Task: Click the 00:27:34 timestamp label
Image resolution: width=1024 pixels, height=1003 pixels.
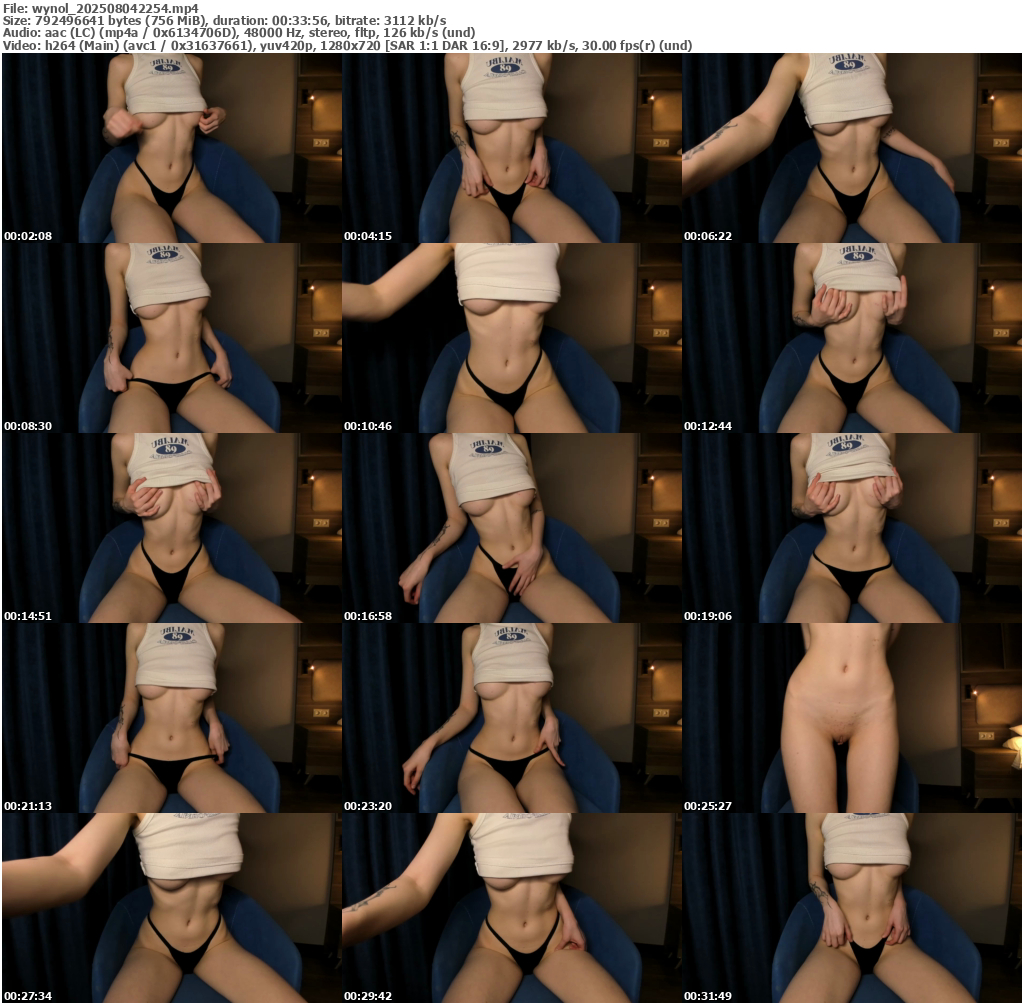Action: tap(28, 996)
